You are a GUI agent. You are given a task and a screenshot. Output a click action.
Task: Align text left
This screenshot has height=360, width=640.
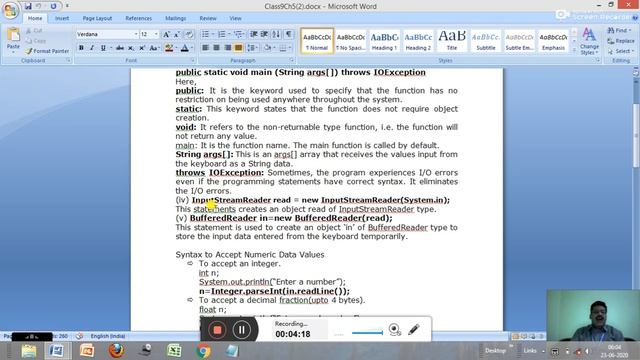[x=205, y=48]
